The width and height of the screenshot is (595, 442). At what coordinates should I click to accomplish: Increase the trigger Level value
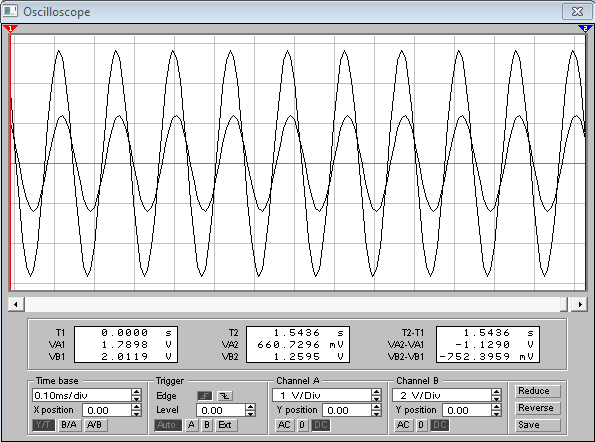(x=250, y=407)
